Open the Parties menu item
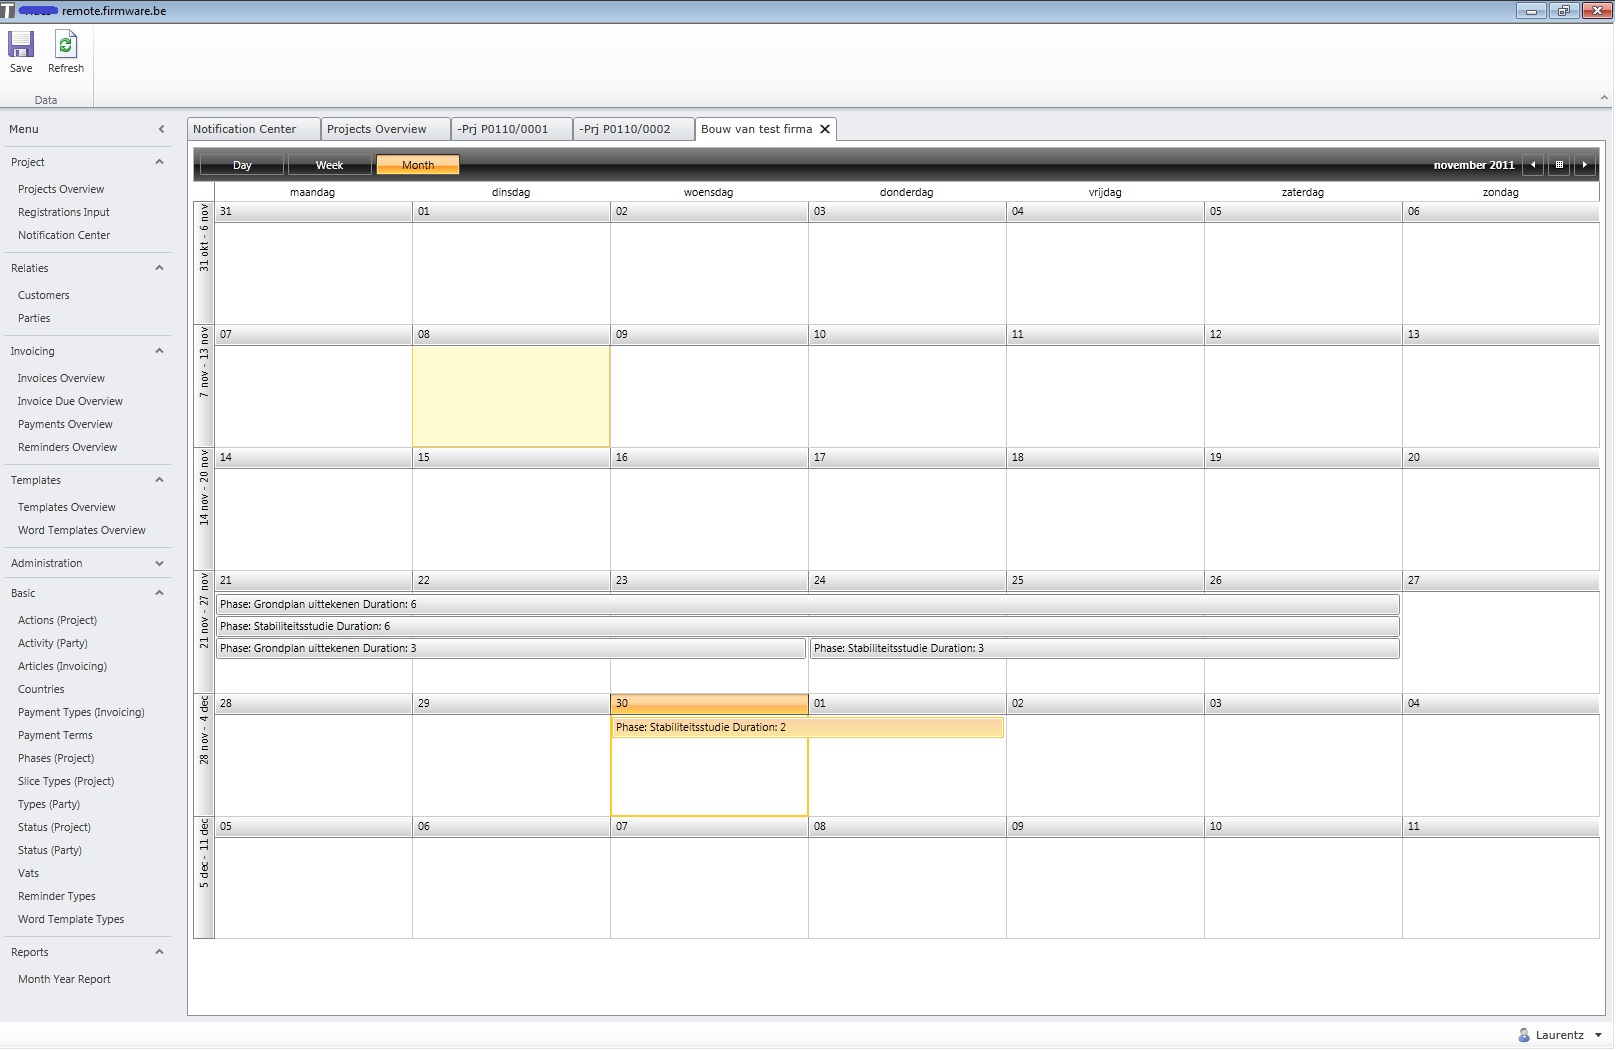The image size is (1616, 1050). coord(34,318)
